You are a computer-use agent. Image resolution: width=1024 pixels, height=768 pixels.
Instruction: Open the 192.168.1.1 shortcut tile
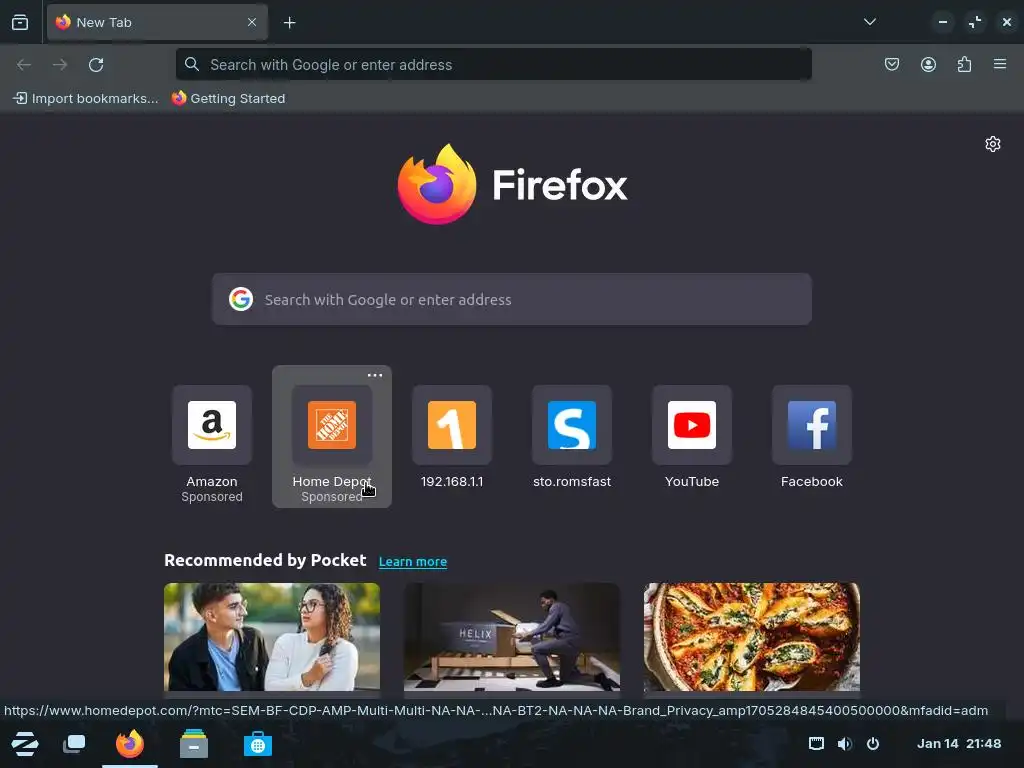(x=452, y=436)
